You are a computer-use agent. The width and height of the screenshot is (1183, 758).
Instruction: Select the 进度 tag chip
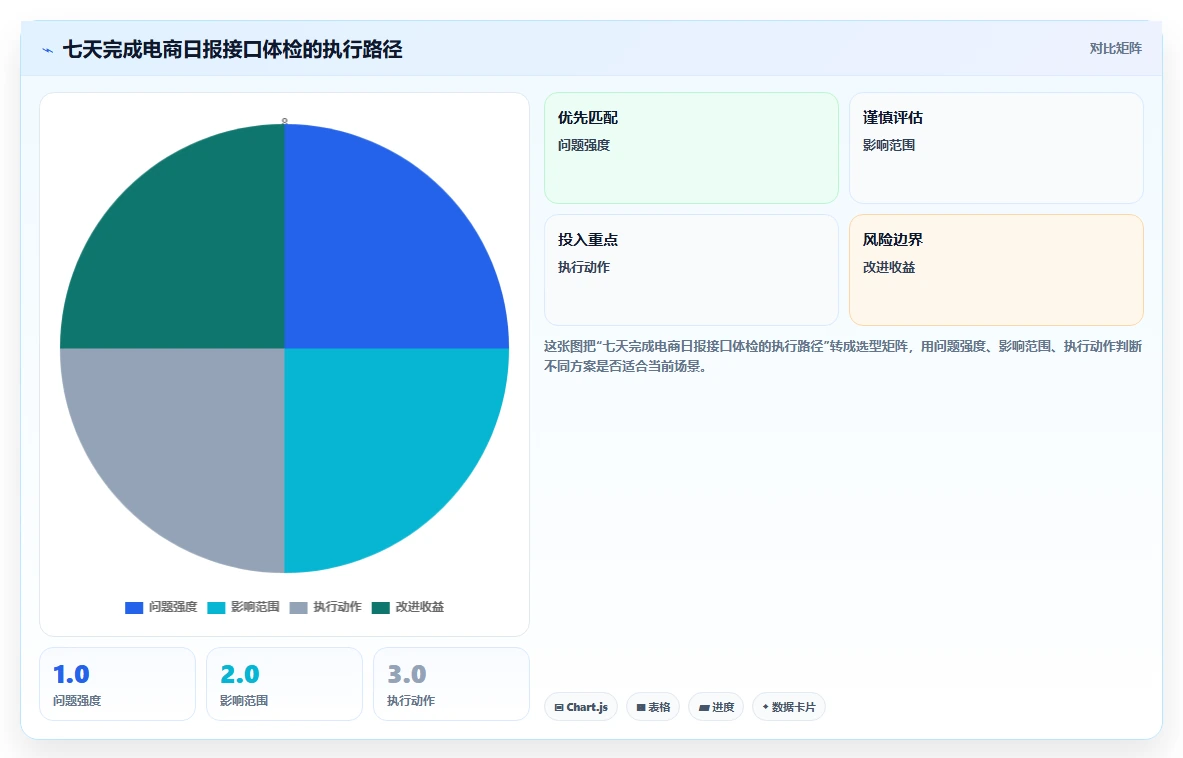[716, 707]
